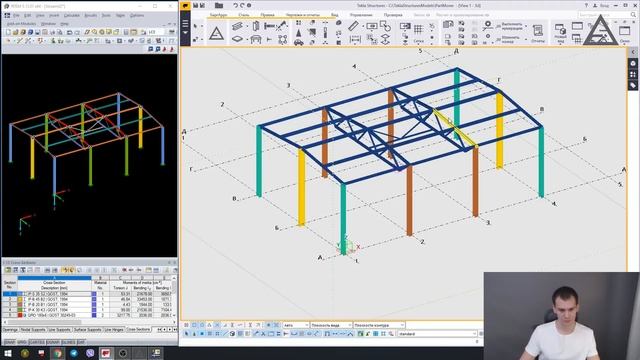Select the measure distance tool in Tekla ribbon
Image resolution: width=640 pixels, height=360 pixels.
click(x=353, y=26)
